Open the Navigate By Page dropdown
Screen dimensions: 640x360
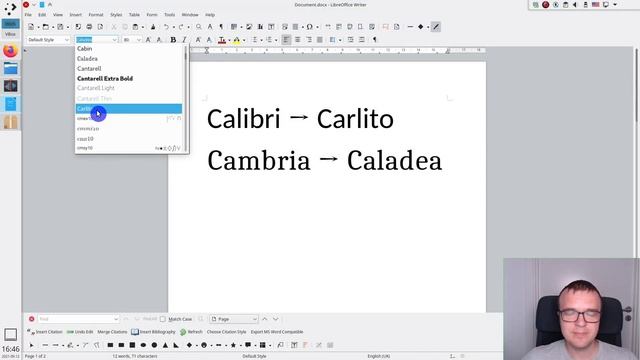pos(234,319)
